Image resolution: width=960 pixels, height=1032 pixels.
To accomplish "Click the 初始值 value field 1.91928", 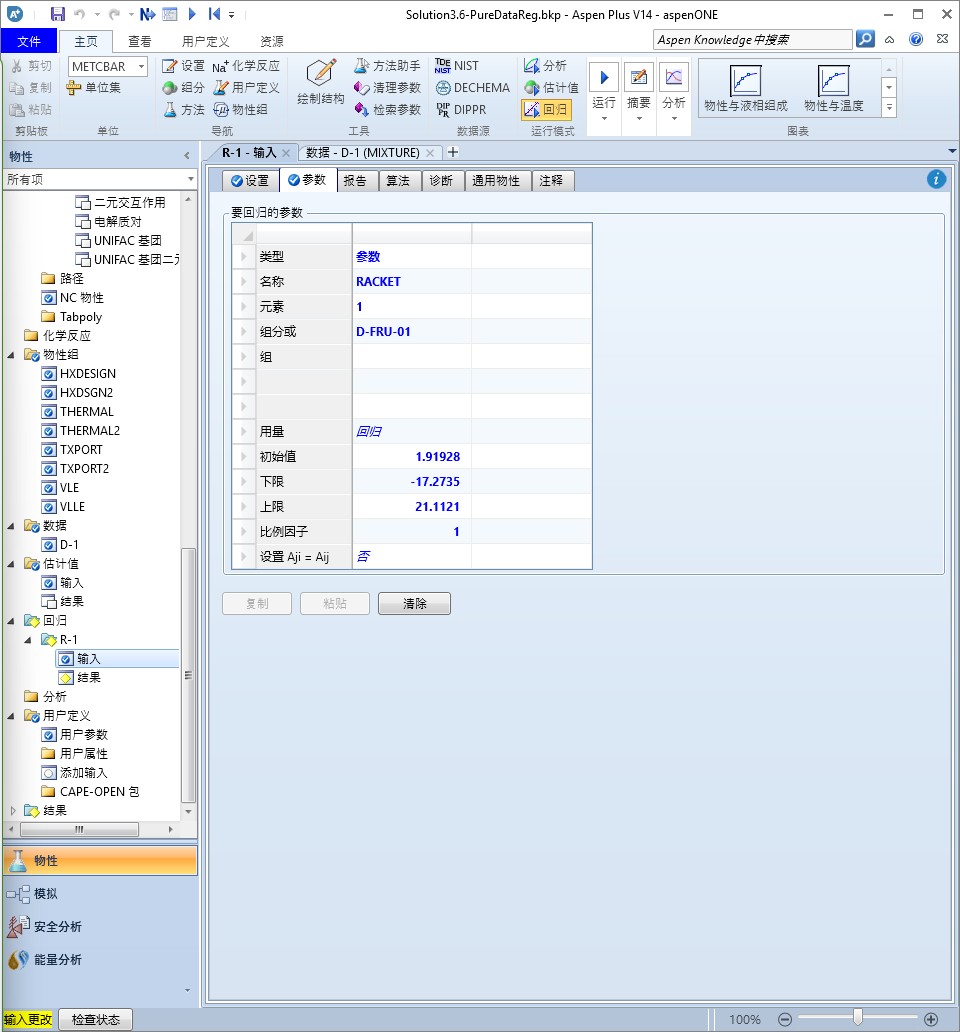I will coord(411,456).
